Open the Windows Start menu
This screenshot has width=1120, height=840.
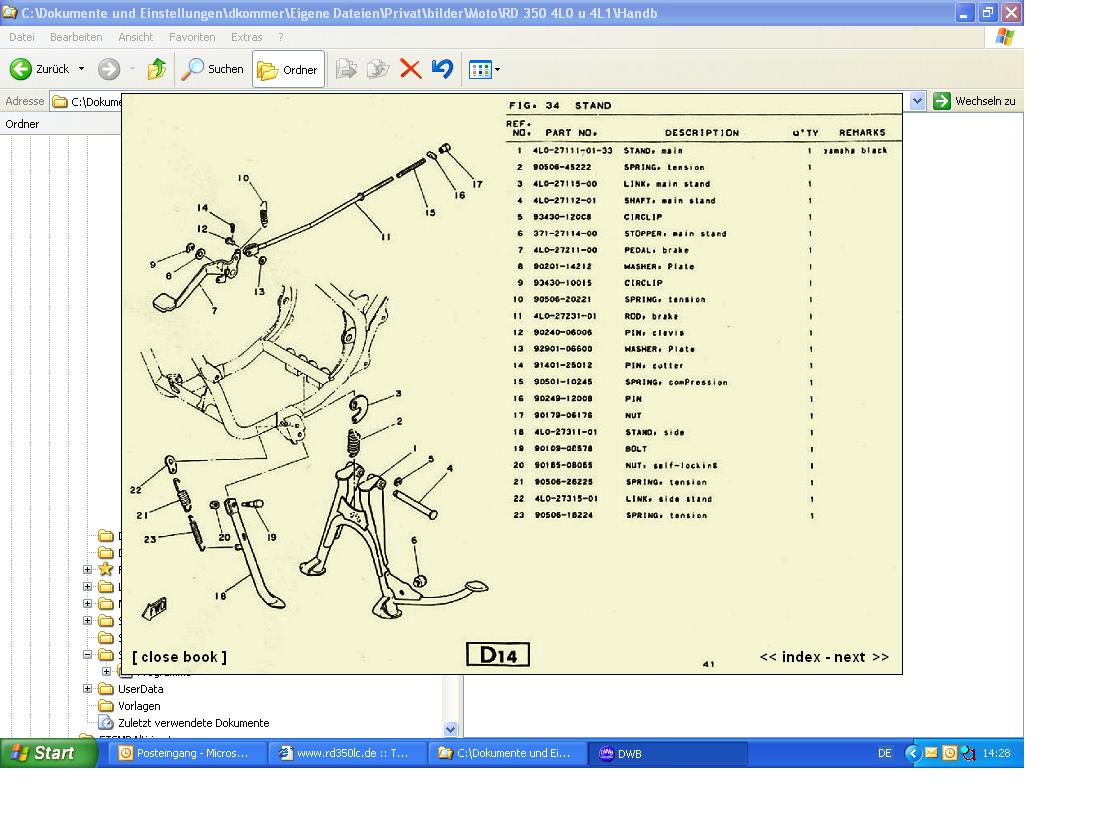tap(48, 753)
